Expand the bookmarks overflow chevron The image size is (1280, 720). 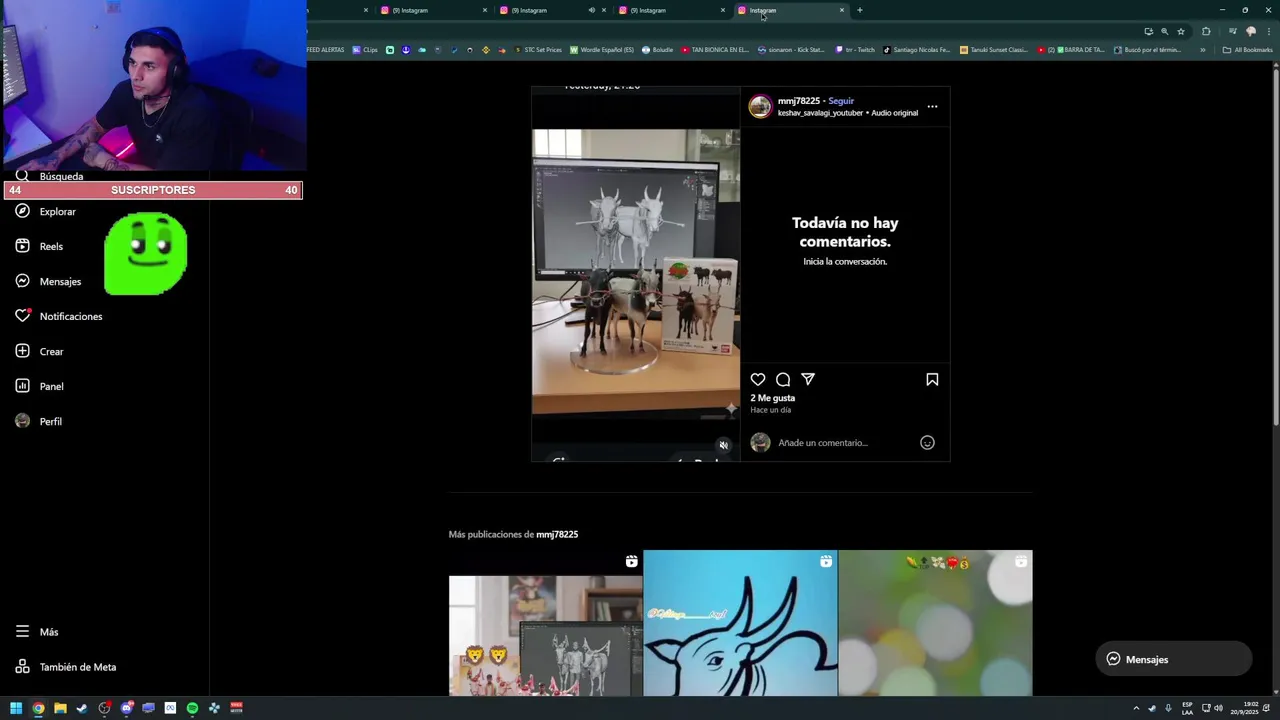pos(1202,50)
